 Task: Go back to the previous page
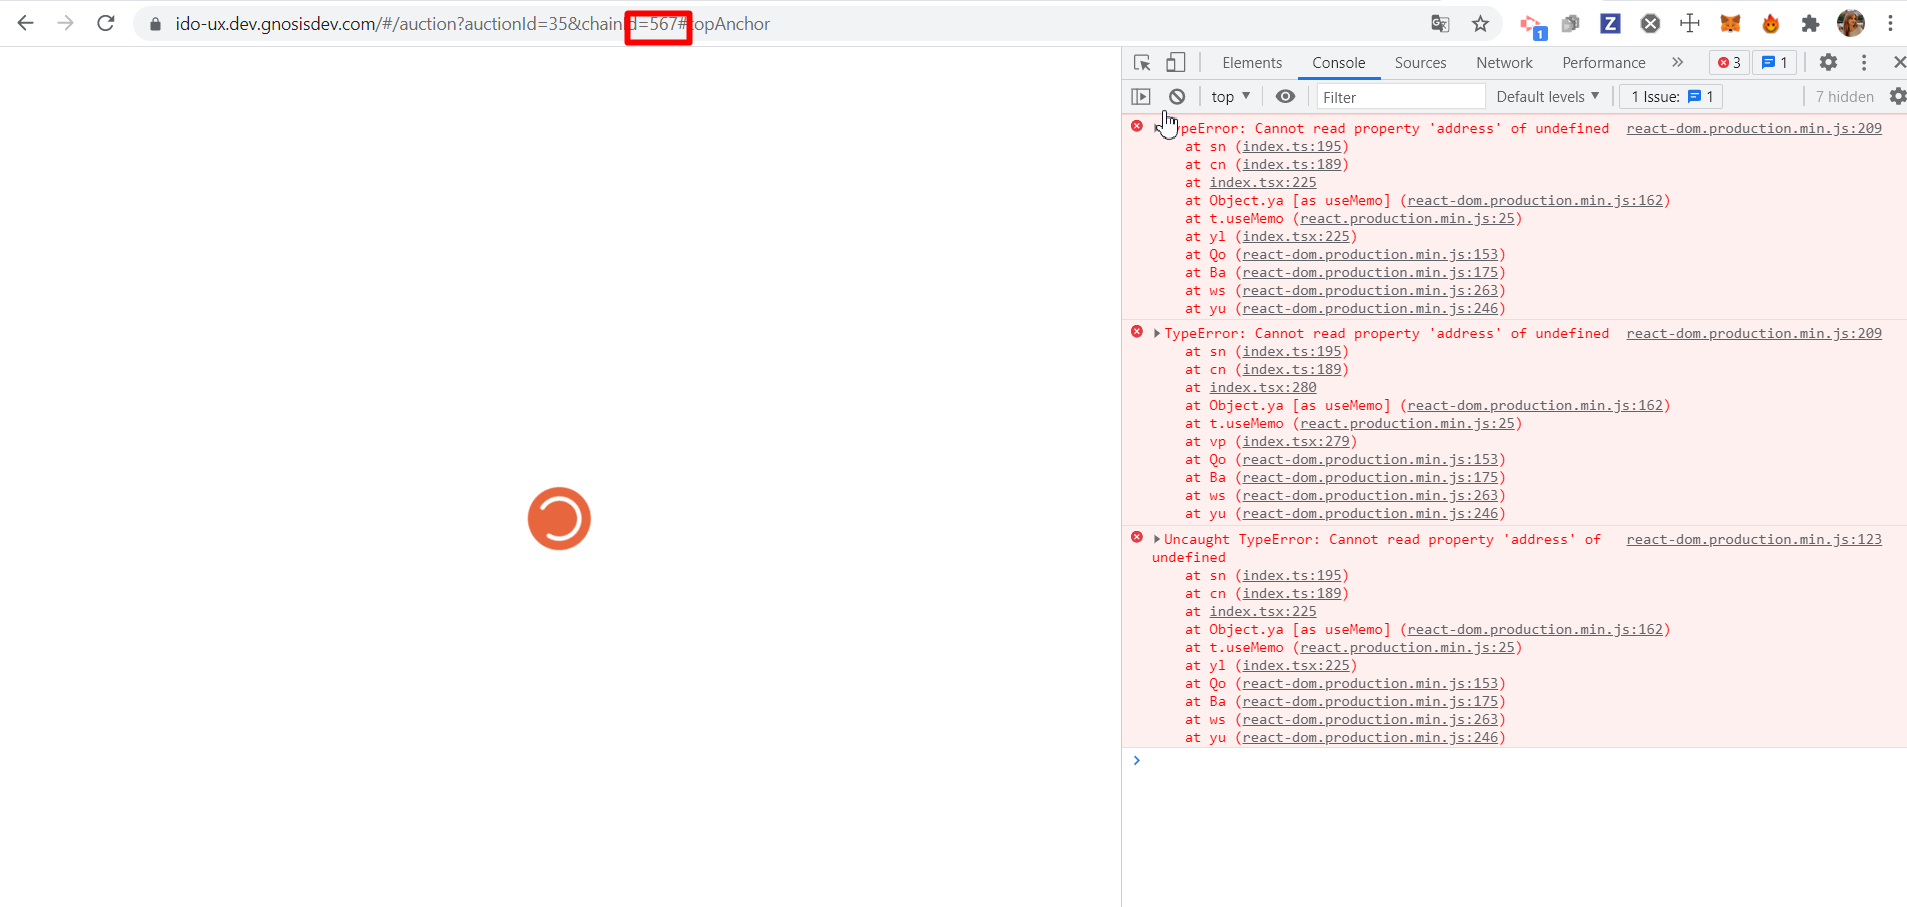(26, 23)
